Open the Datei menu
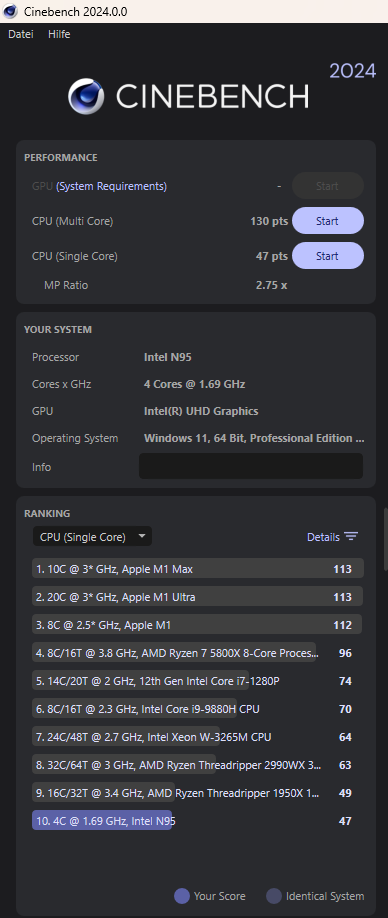 (20, 34)
